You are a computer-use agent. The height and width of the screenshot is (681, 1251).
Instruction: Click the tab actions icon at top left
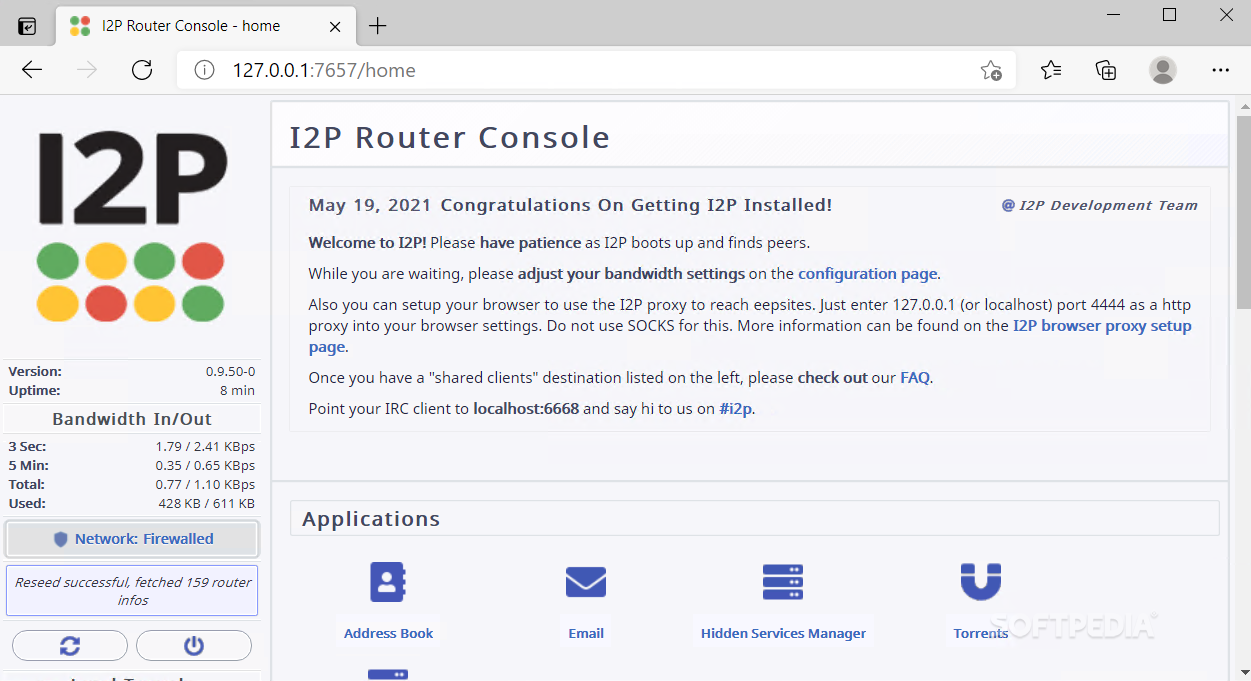pyautogui.click(x=28, y=26)
